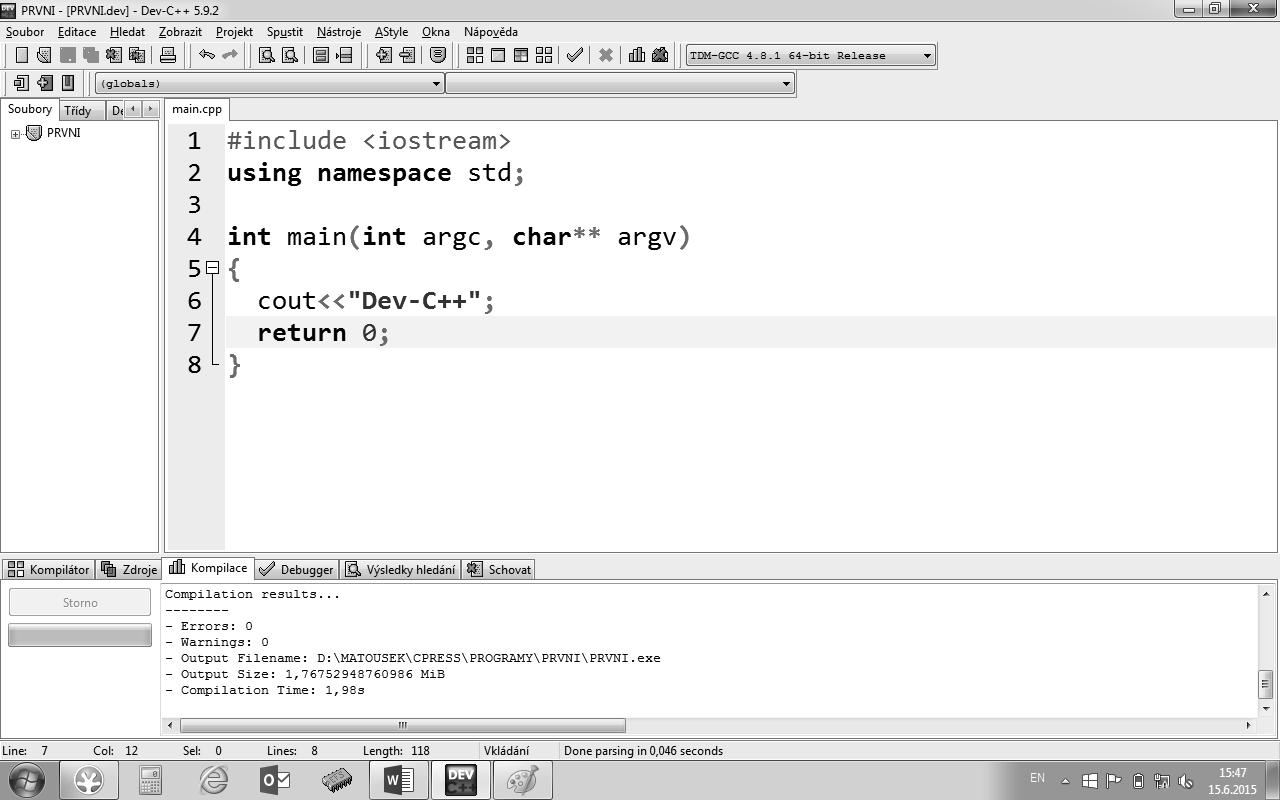The image size is (1280, 800).
Task: Click the Storno button
Action: coord(80,603)
